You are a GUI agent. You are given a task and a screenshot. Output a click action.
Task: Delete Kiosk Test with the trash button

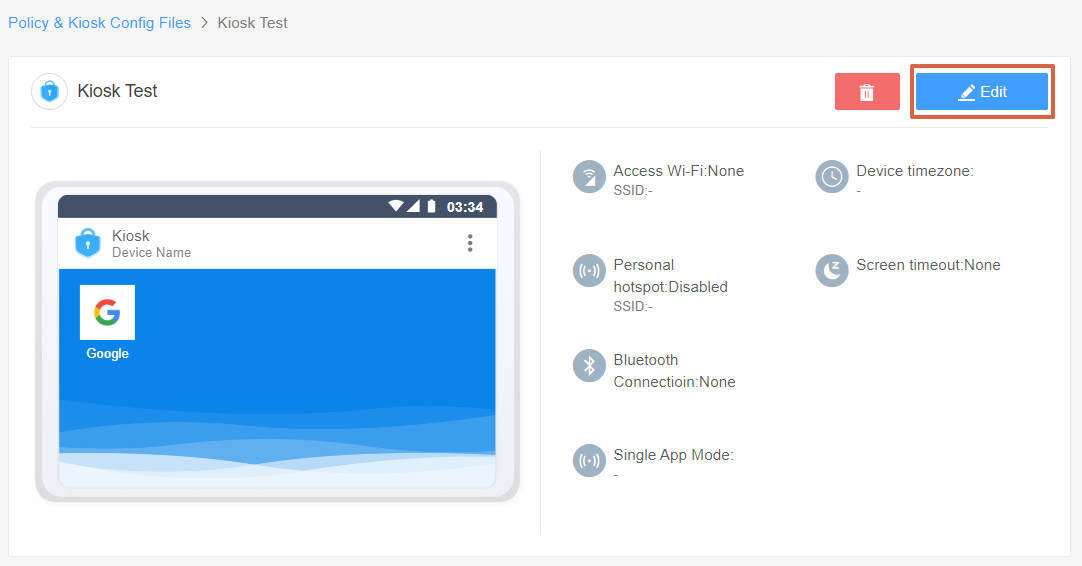[867, 92]
